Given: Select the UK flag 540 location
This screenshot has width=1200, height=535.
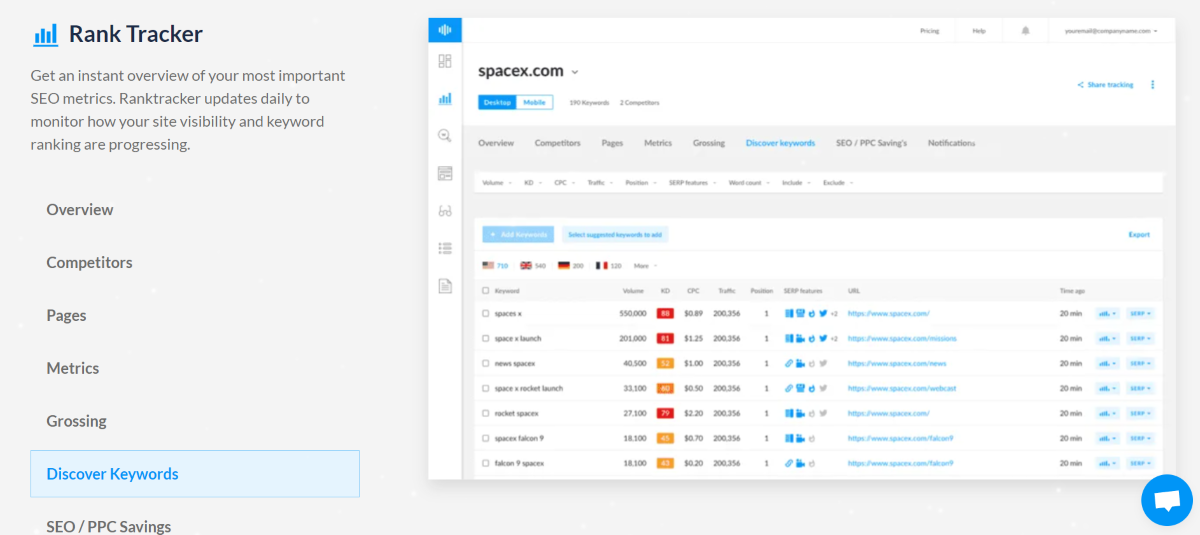Looking at the screenshot, I should coord(533,266).
